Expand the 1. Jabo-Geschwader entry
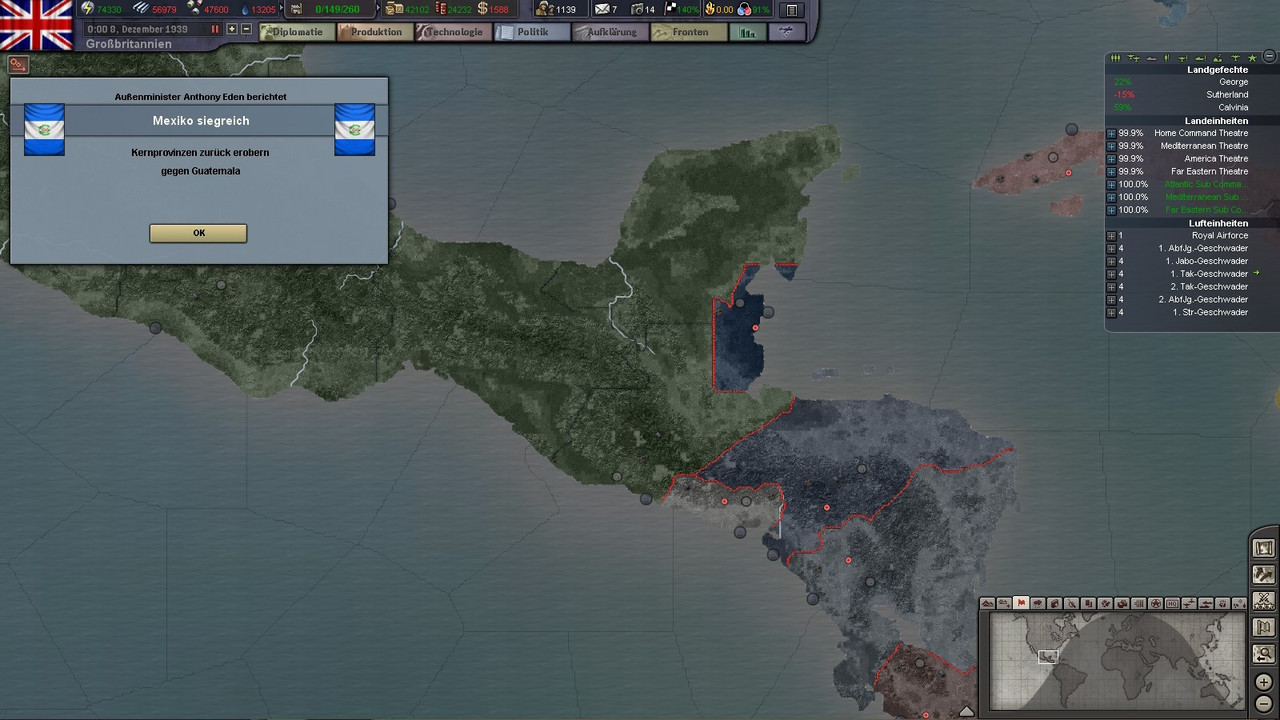This screenshot has width=1280, height=720. [1111, 261]
